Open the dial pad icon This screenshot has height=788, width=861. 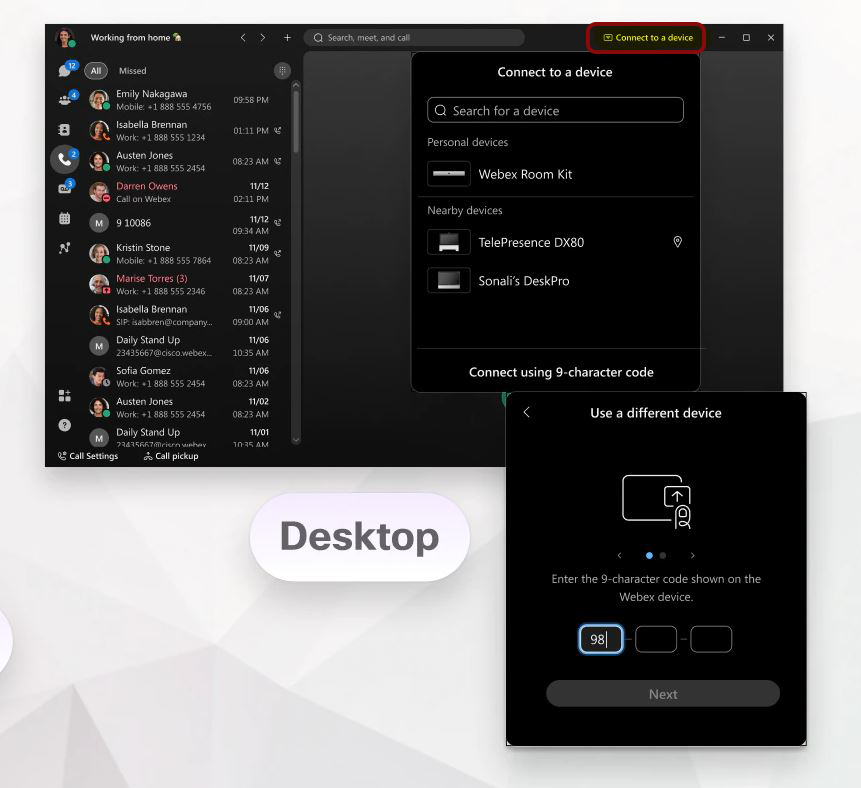click(282, 71)
